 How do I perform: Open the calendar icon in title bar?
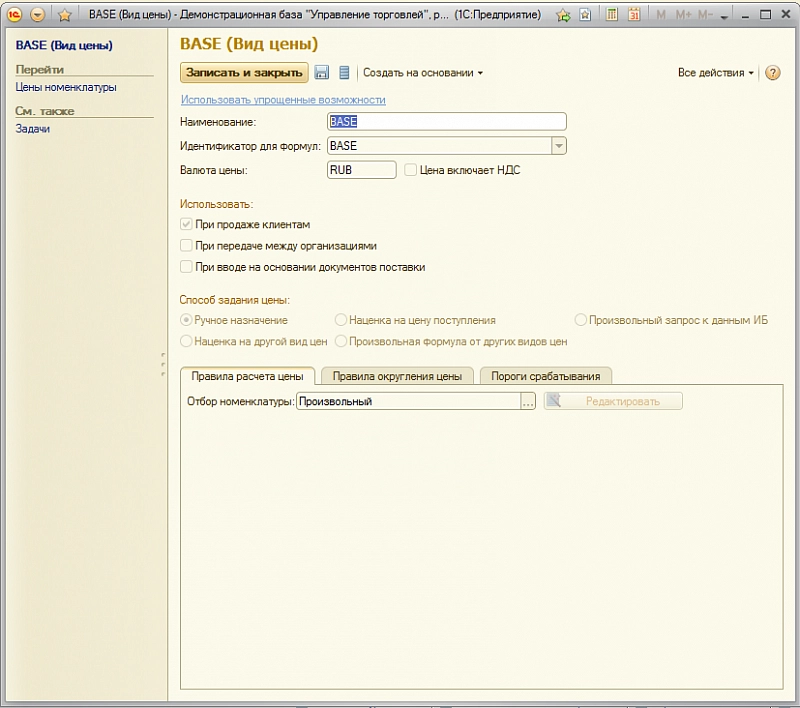pos(635,15)
